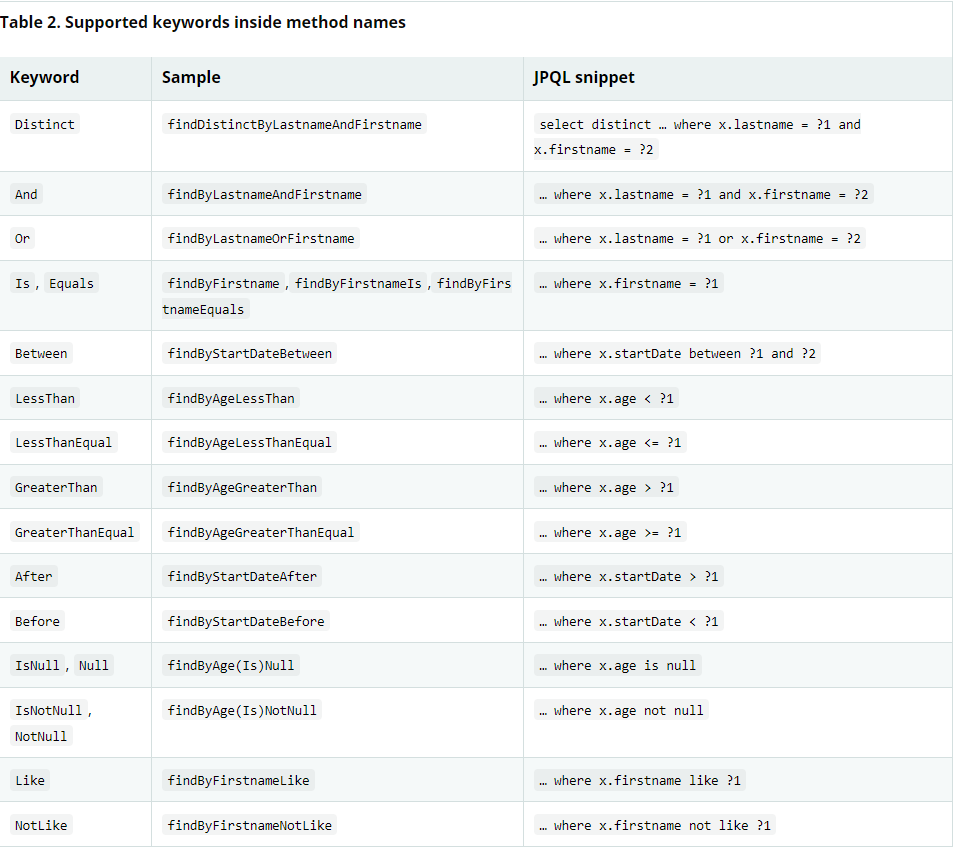Select the Null keyword

(x=93, y=666)
